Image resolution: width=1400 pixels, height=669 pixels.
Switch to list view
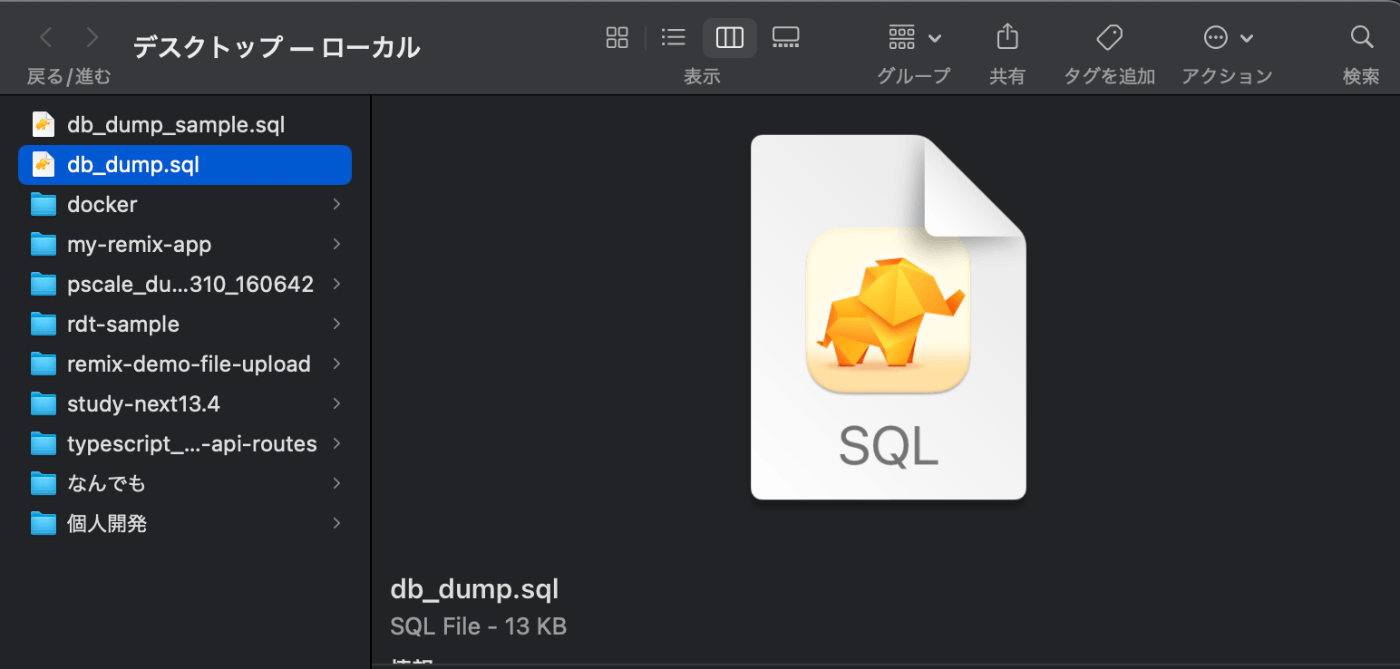click(x=673, y=38)
